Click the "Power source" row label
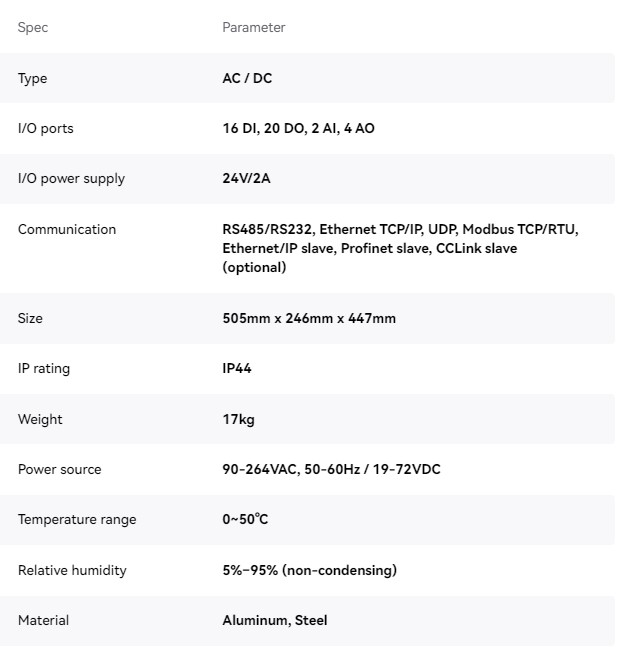The image size is (617, 647). [59, 470]
